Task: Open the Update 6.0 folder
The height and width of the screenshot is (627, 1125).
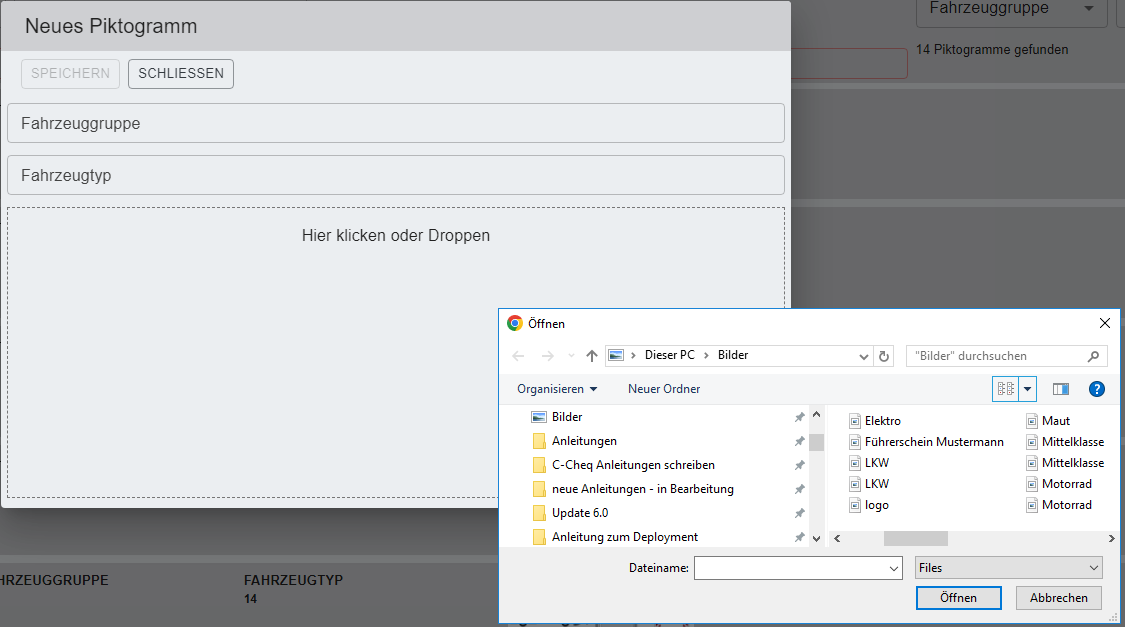Action: coord(579,513)
